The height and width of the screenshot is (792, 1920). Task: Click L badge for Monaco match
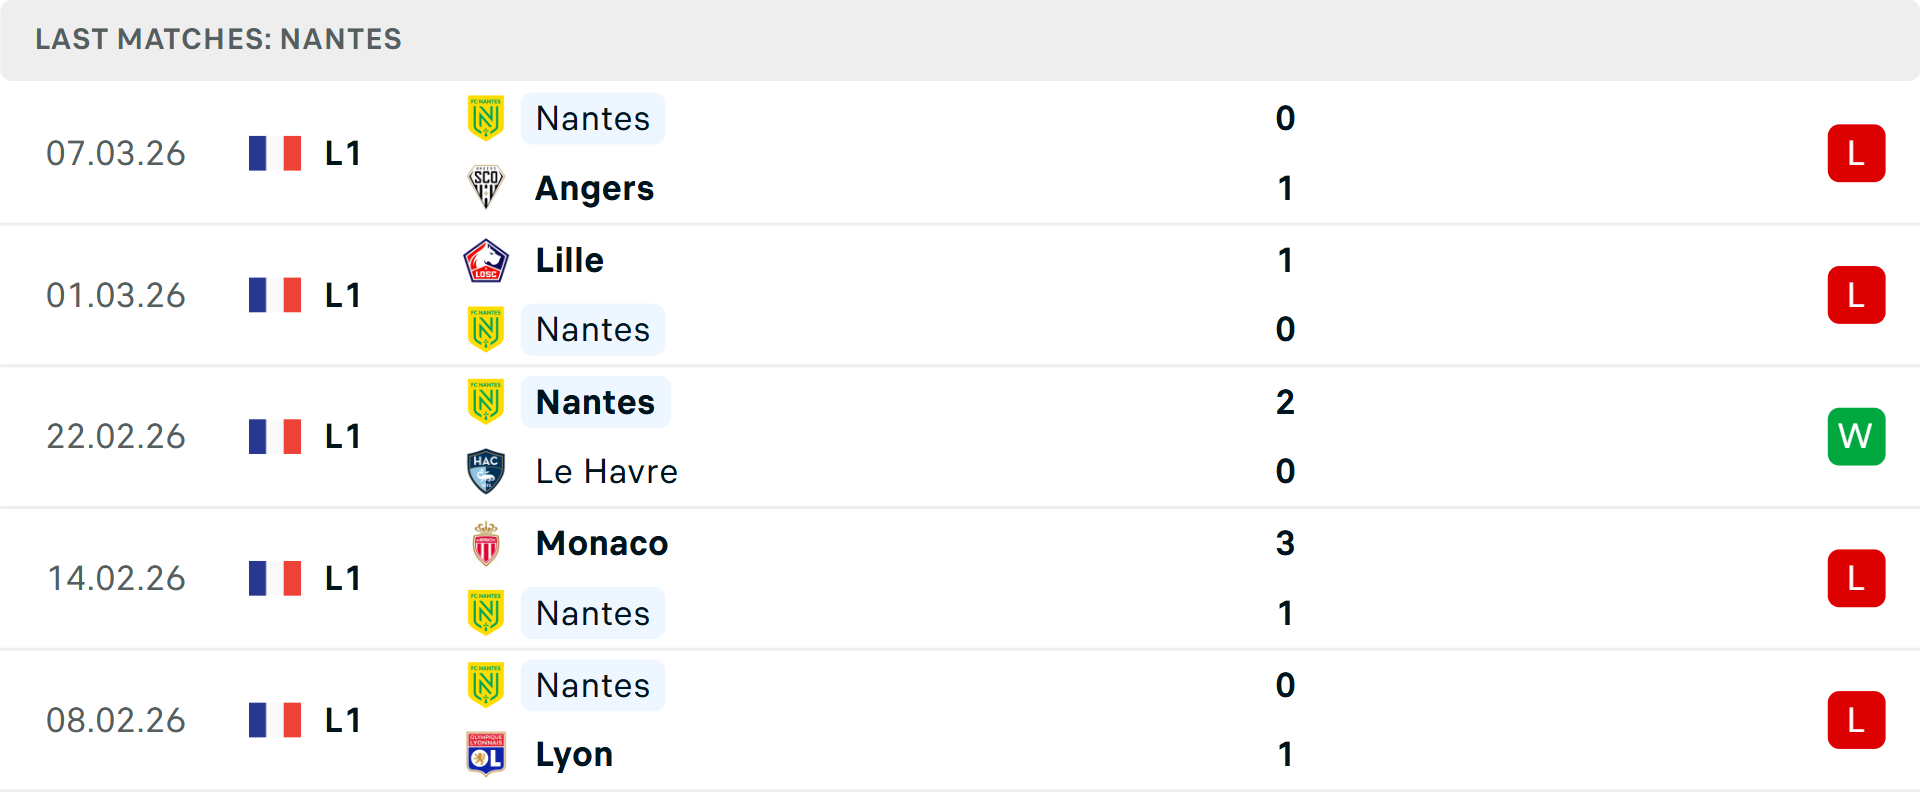pyautogui.click(x=1856, y=578)
